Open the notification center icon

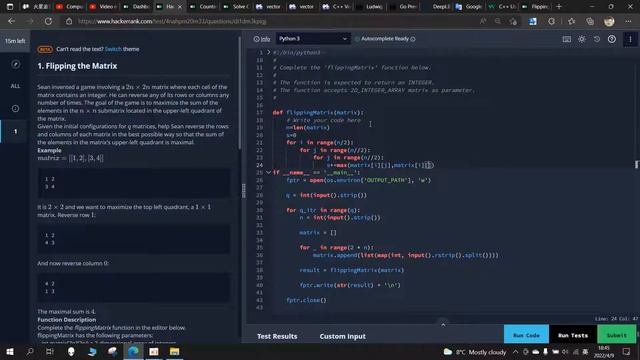point(627,351)
